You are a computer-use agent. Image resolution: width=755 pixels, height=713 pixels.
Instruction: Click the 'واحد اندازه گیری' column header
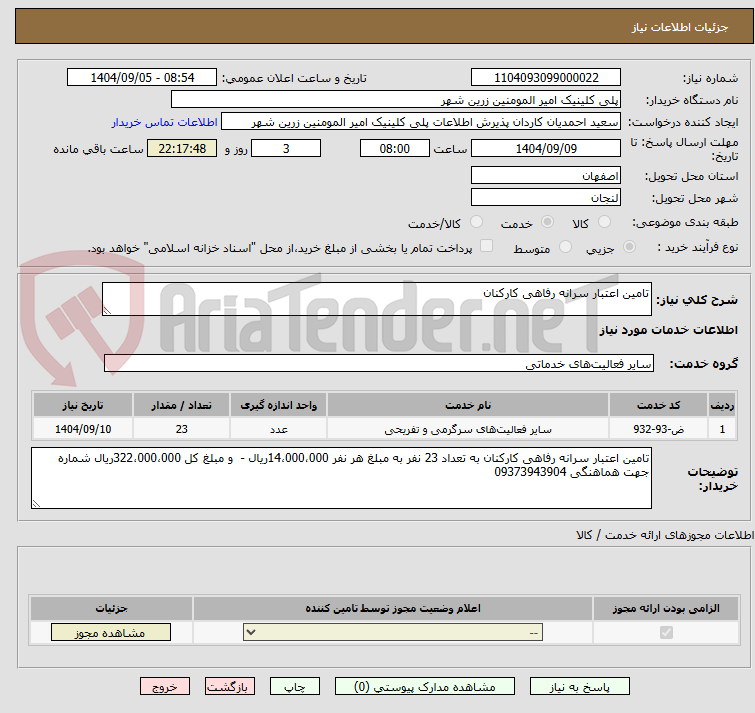[x=279, y=405]
